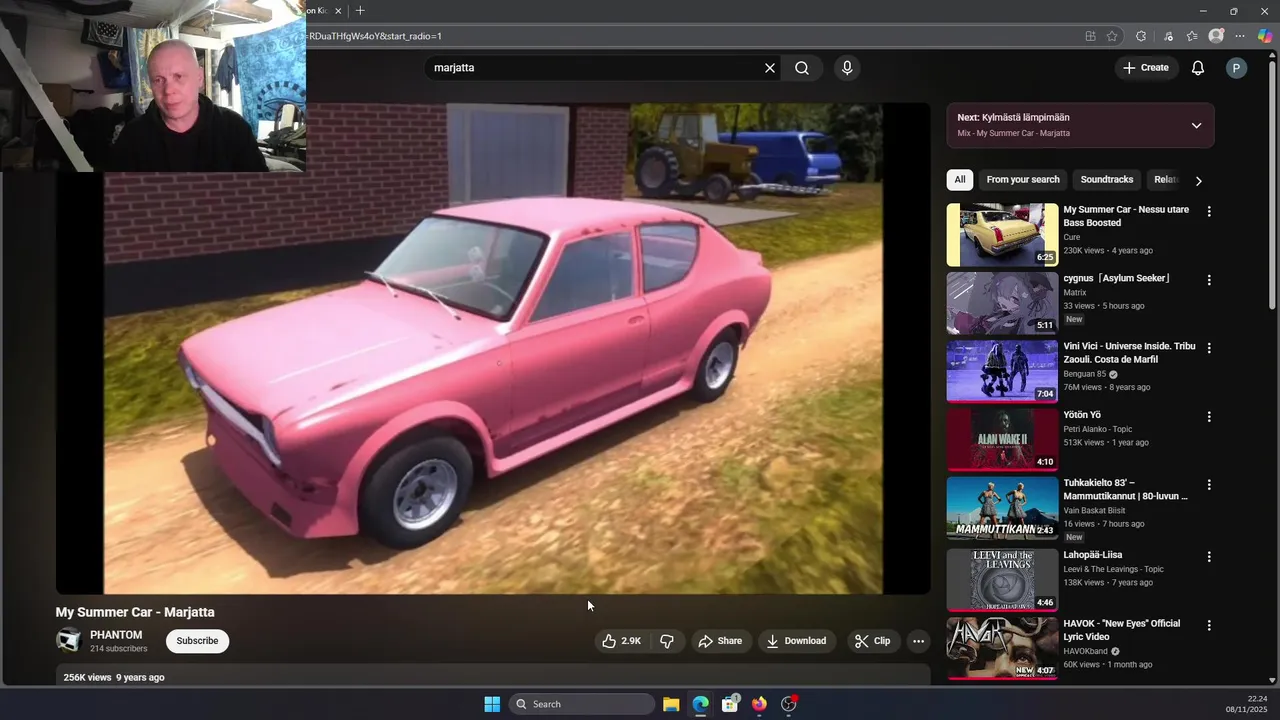The image size is (1280, 720).
Task: Add this page to favorites star
Action: coord(1112,36)
